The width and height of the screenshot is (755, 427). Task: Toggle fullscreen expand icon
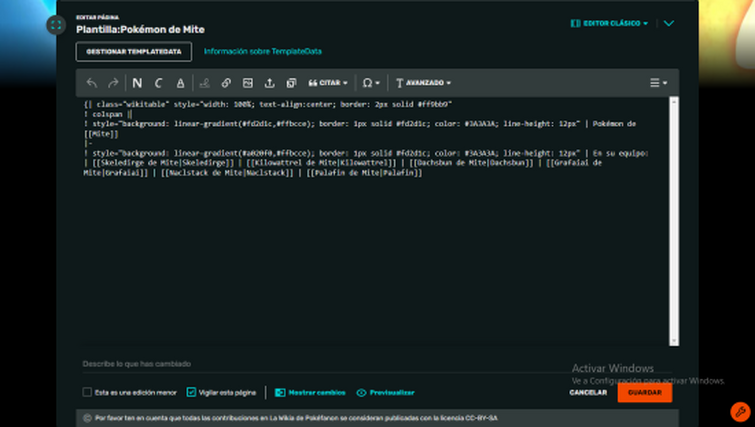tap(56, 25)
